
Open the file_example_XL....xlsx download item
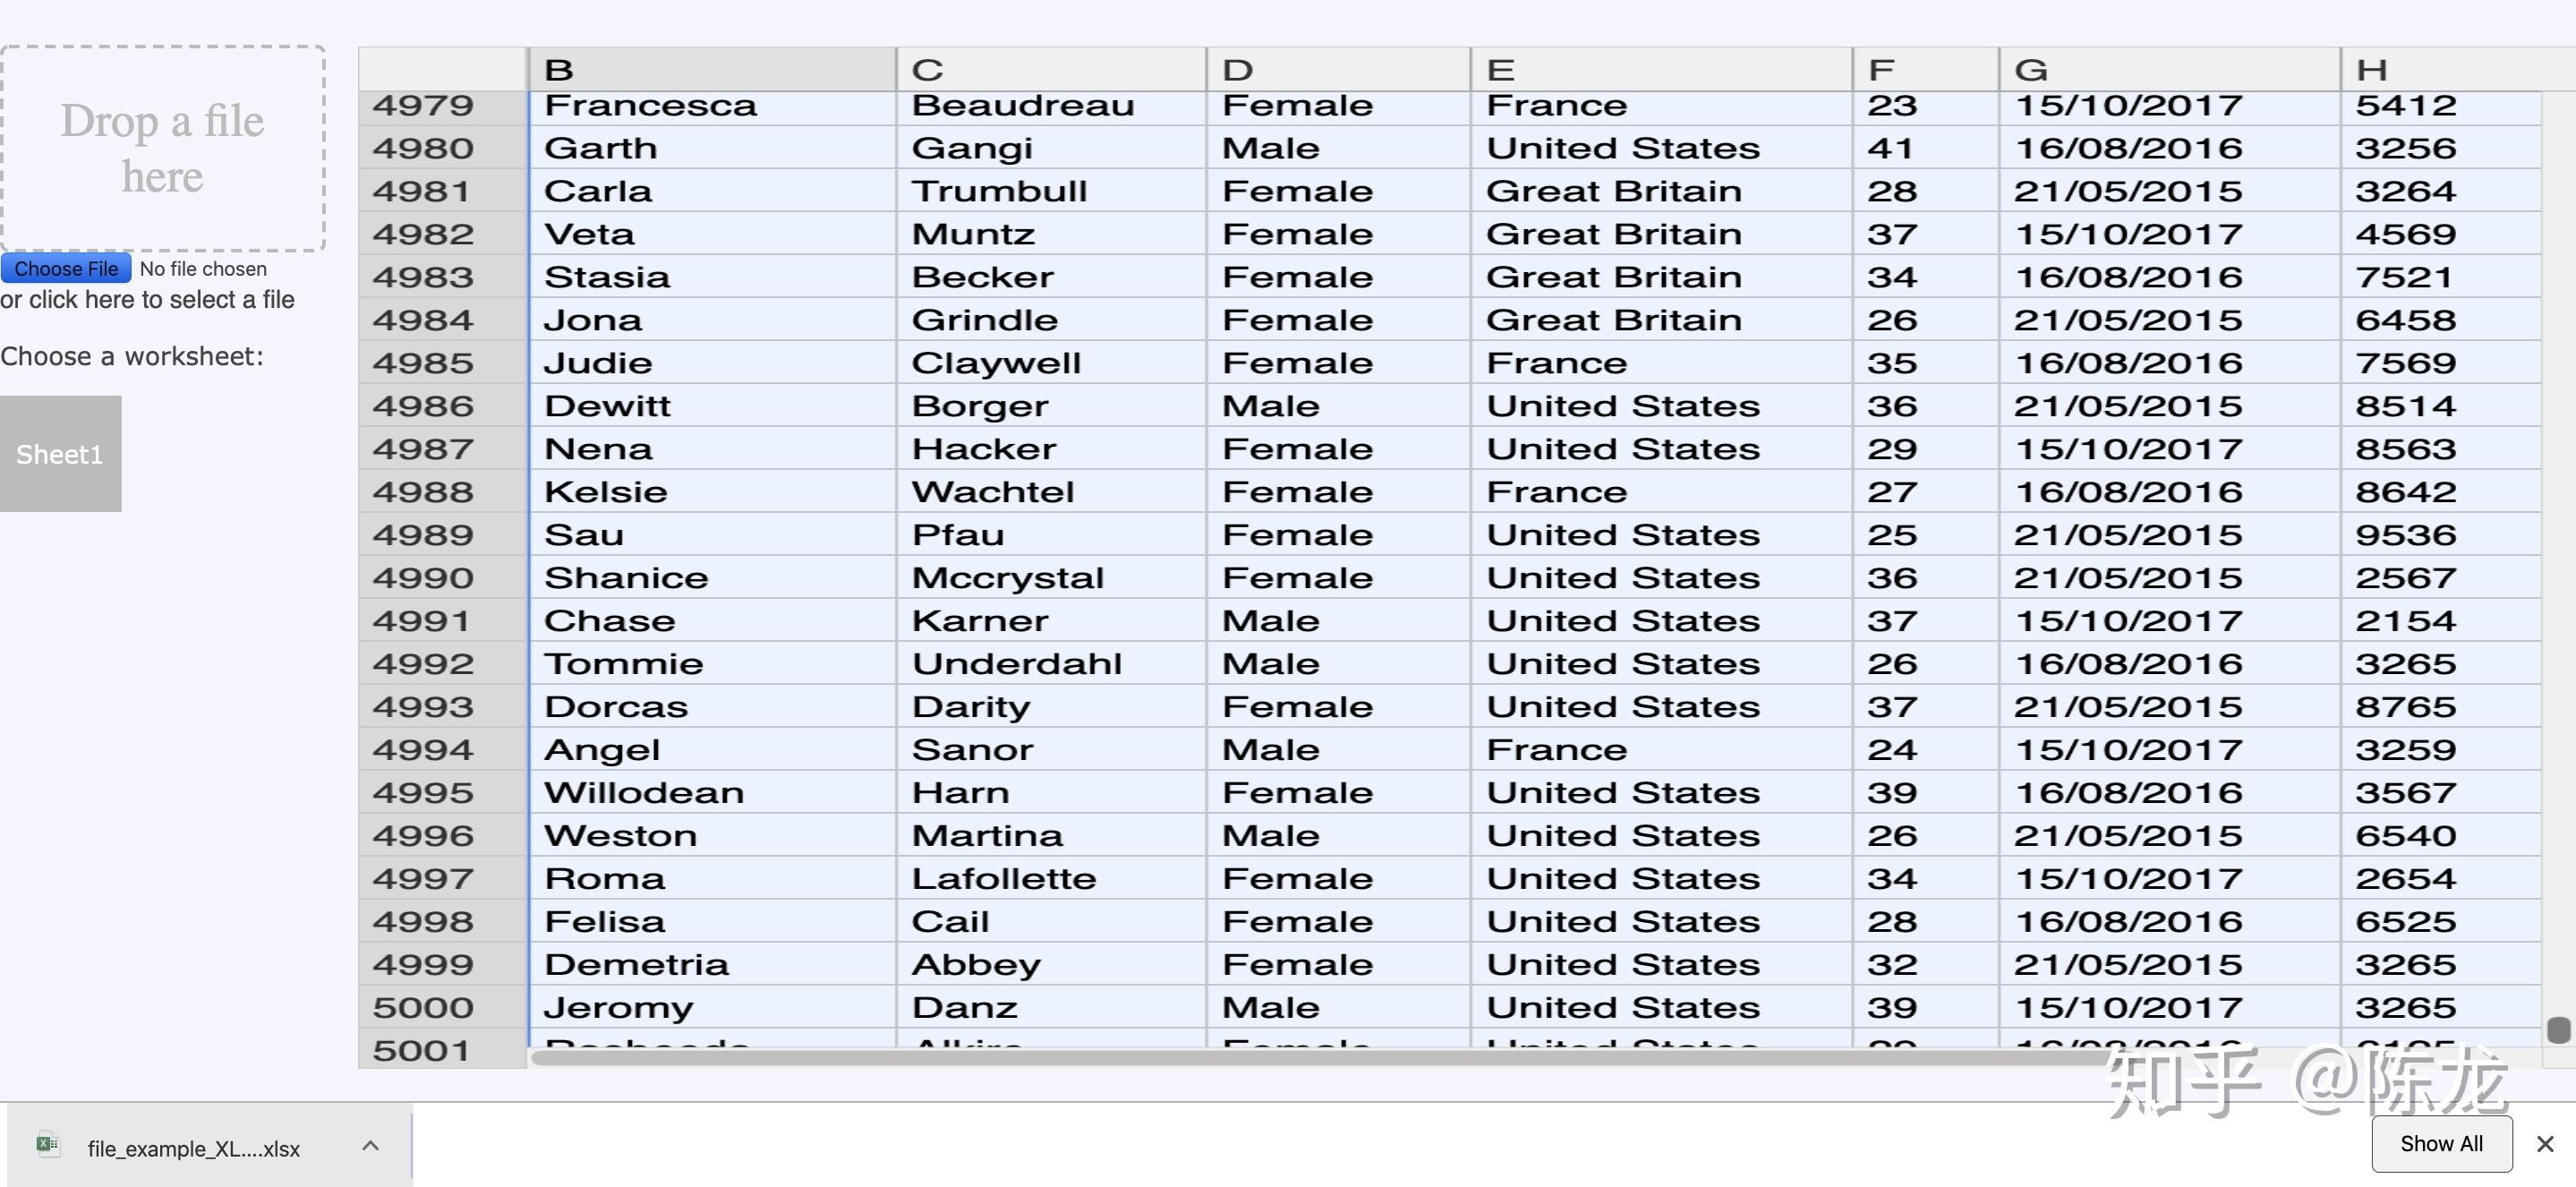click(193, 1148)
